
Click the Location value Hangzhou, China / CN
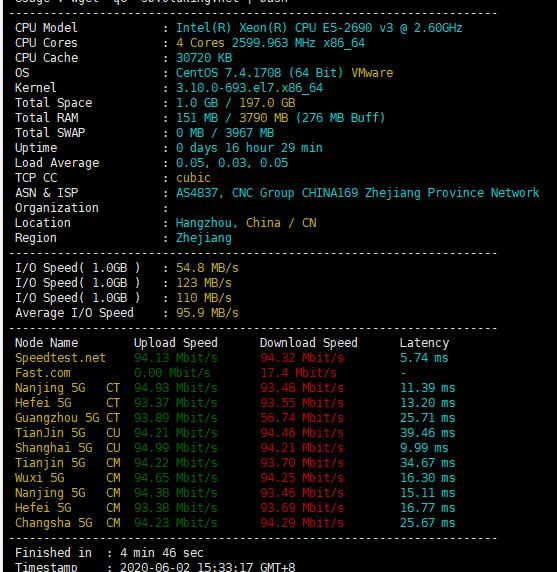click(246, 223)
